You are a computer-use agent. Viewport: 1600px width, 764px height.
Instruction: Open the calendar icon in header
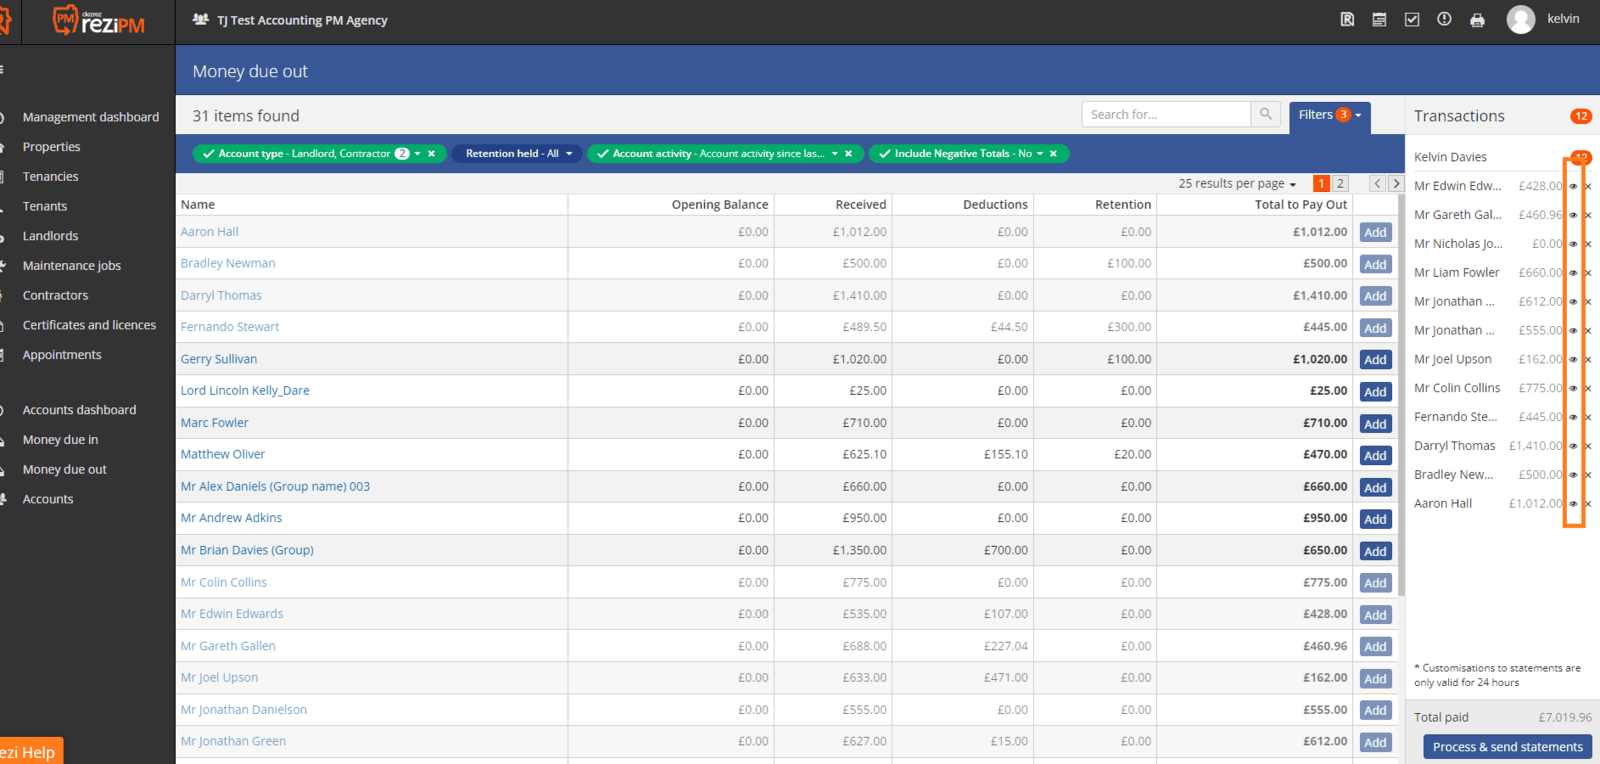pyautogui.click(x=1379, y=20)
